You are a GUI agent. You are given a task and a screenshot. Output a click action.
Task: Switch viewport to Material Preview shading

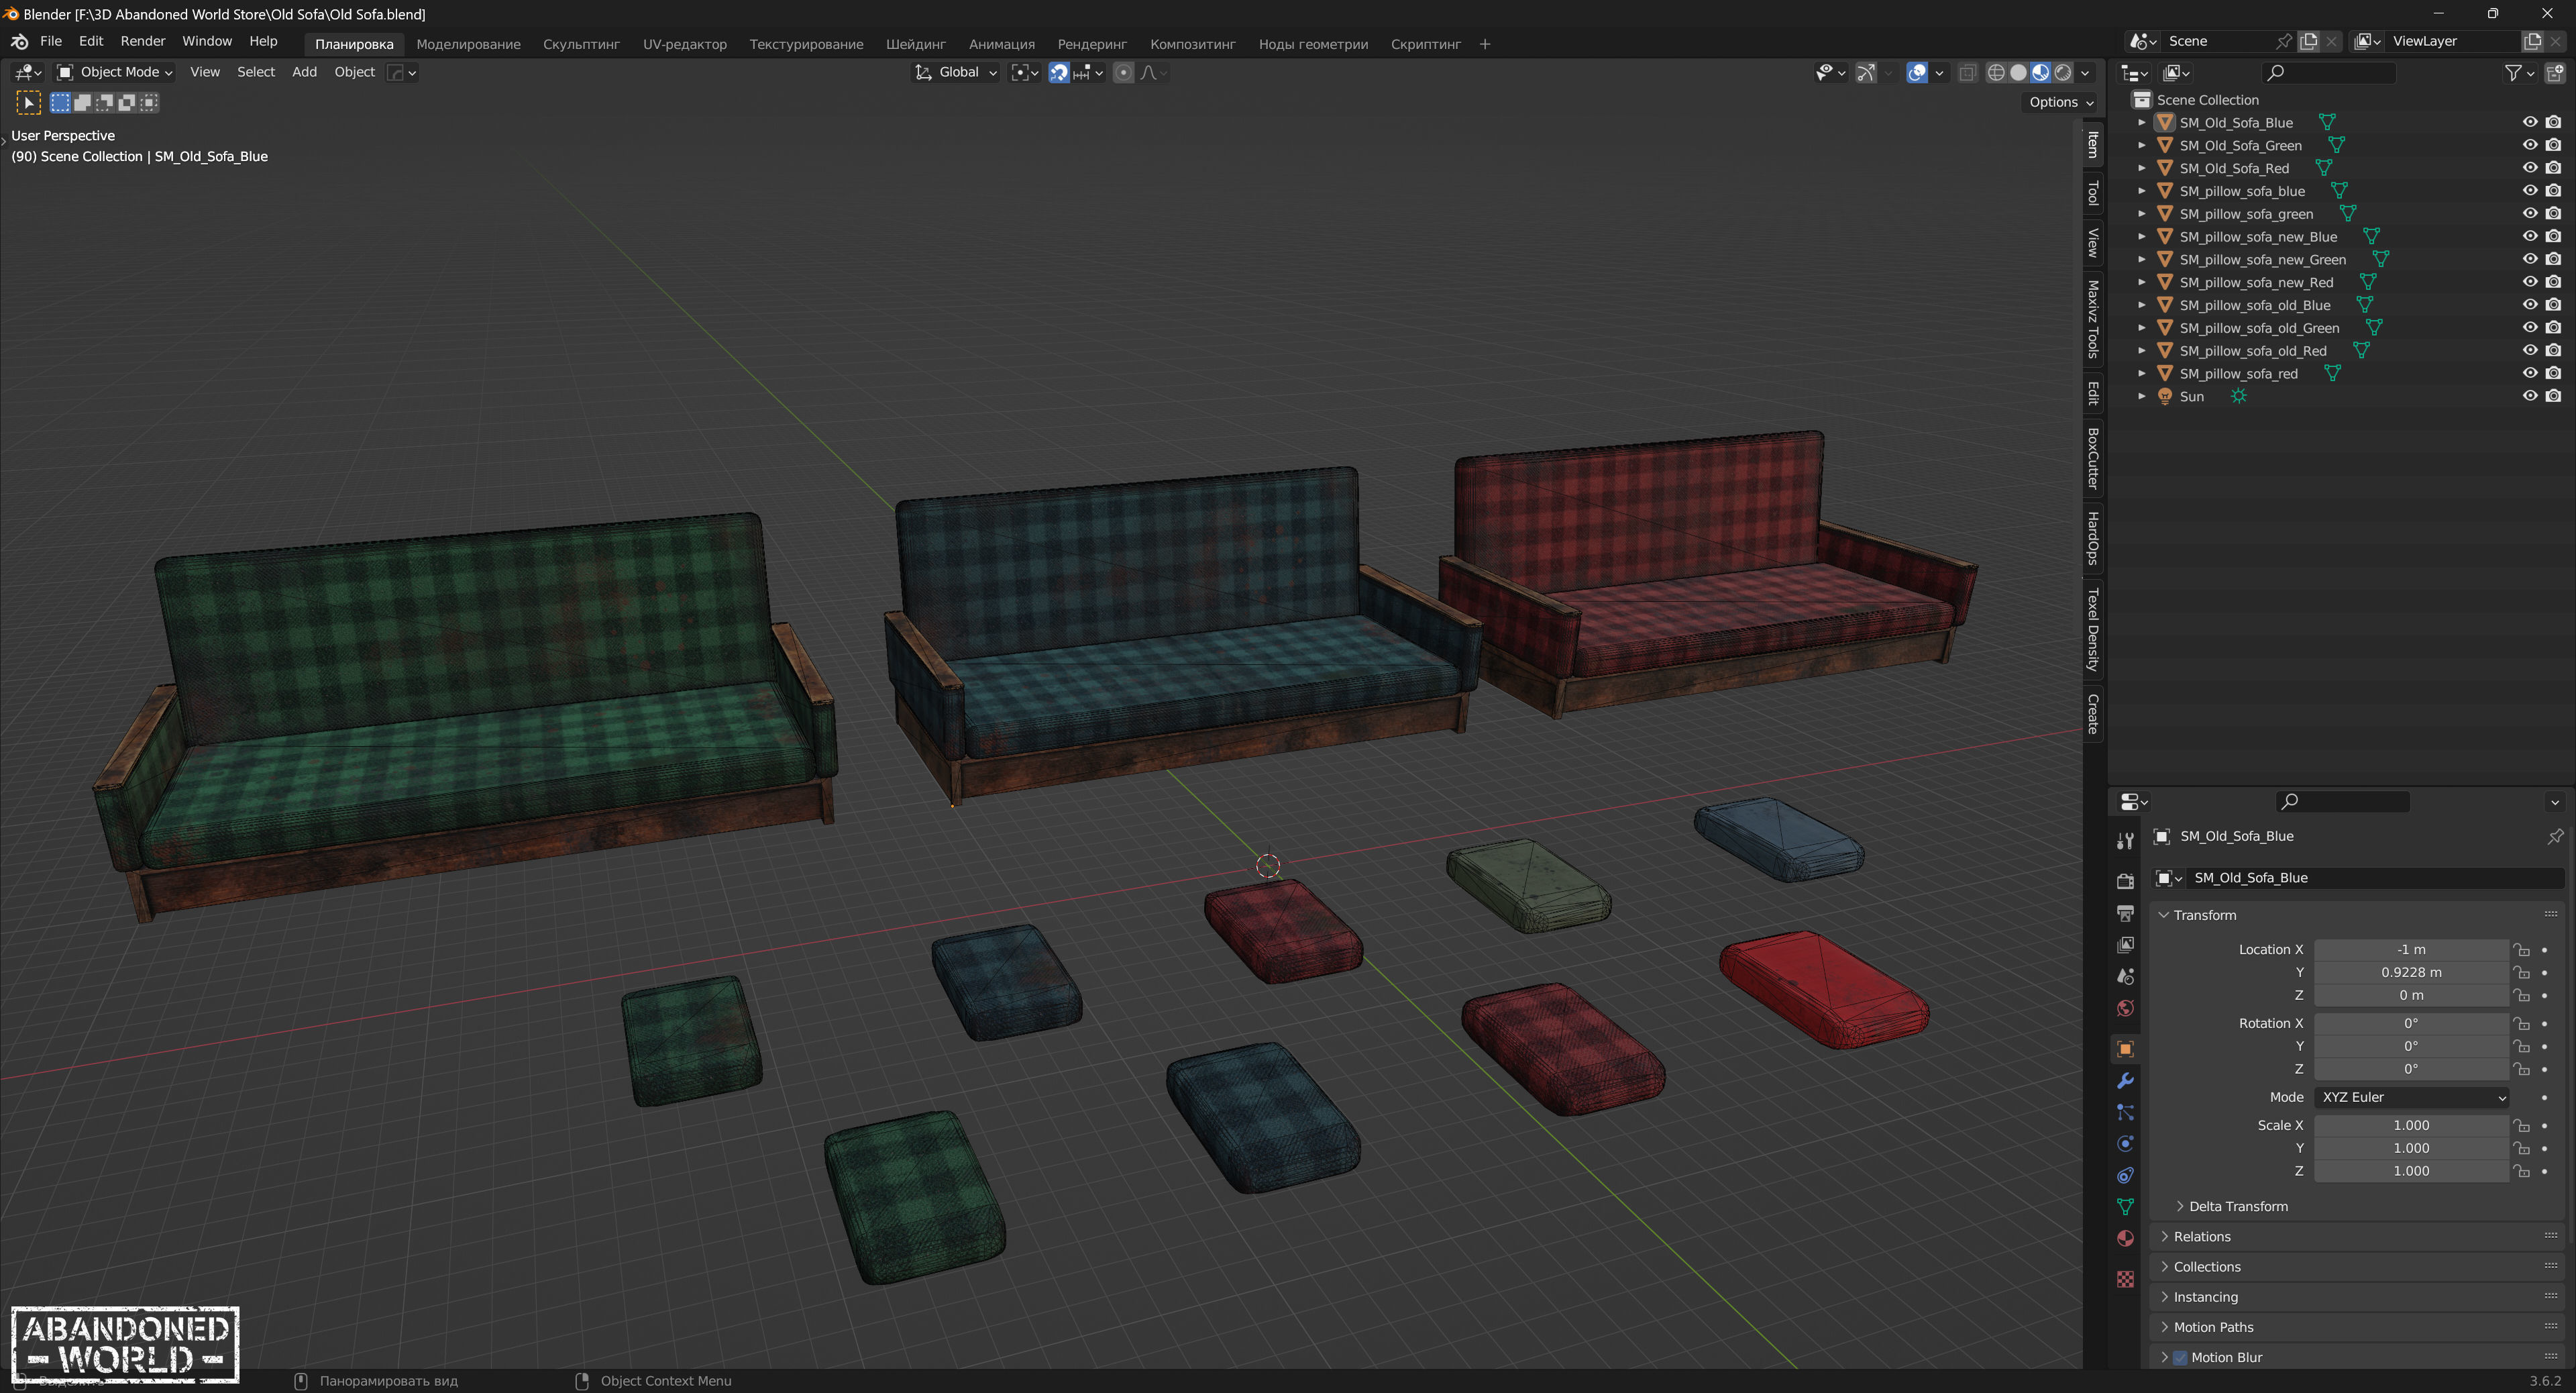(2040, 72)
